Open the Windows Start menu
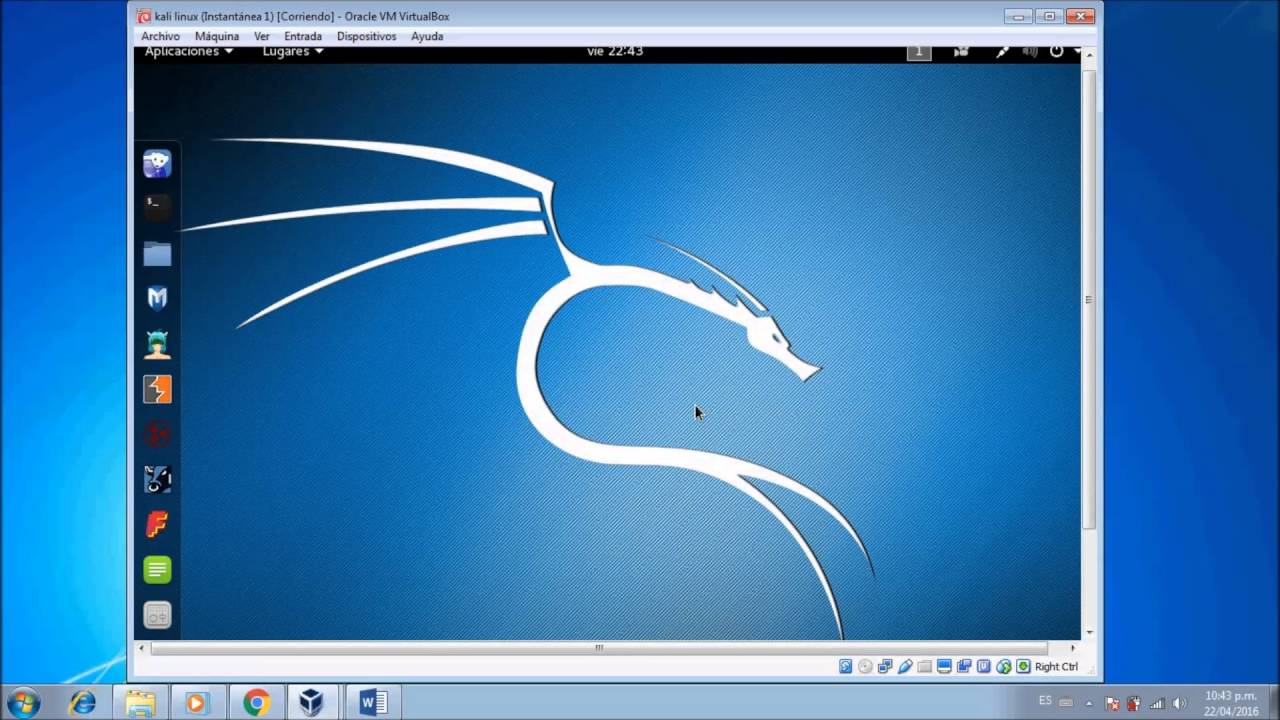1280x720 pixels. (x=22, y=702)
